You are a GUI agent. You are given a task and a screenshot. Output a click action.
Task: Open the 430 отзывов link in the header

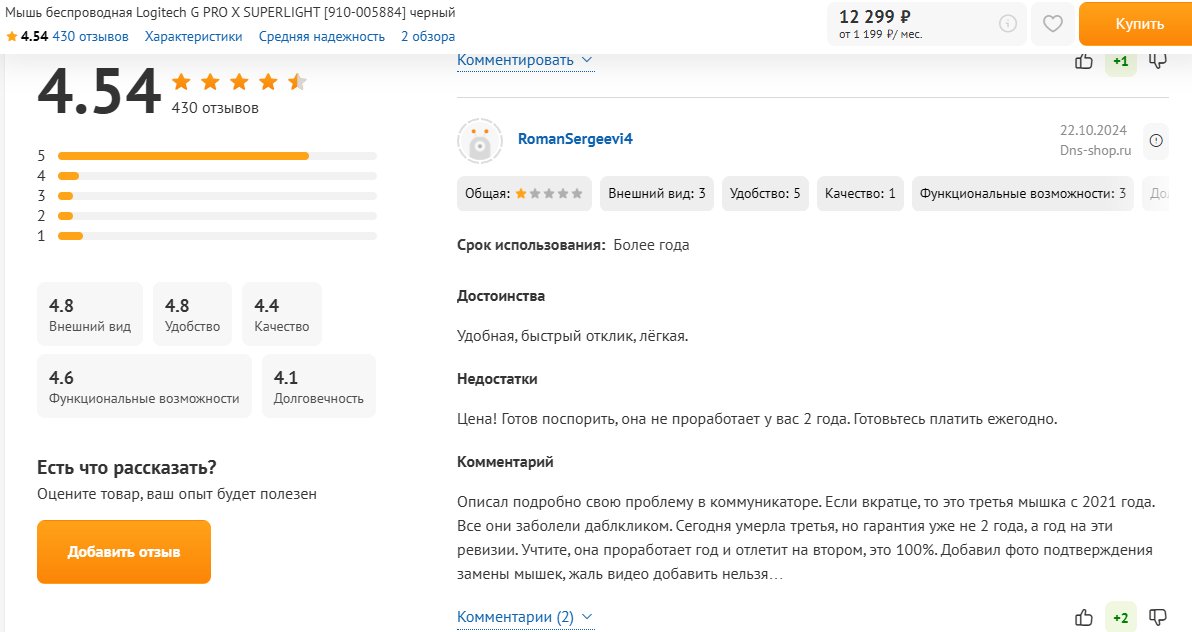pos(90,37)
